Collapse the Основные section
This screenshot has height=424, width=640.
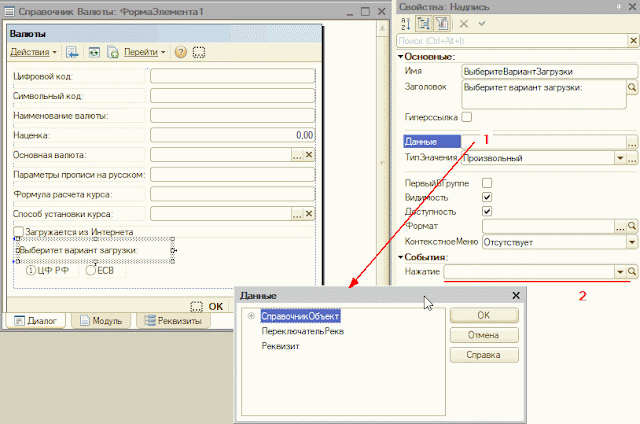[x=401, y=57]
